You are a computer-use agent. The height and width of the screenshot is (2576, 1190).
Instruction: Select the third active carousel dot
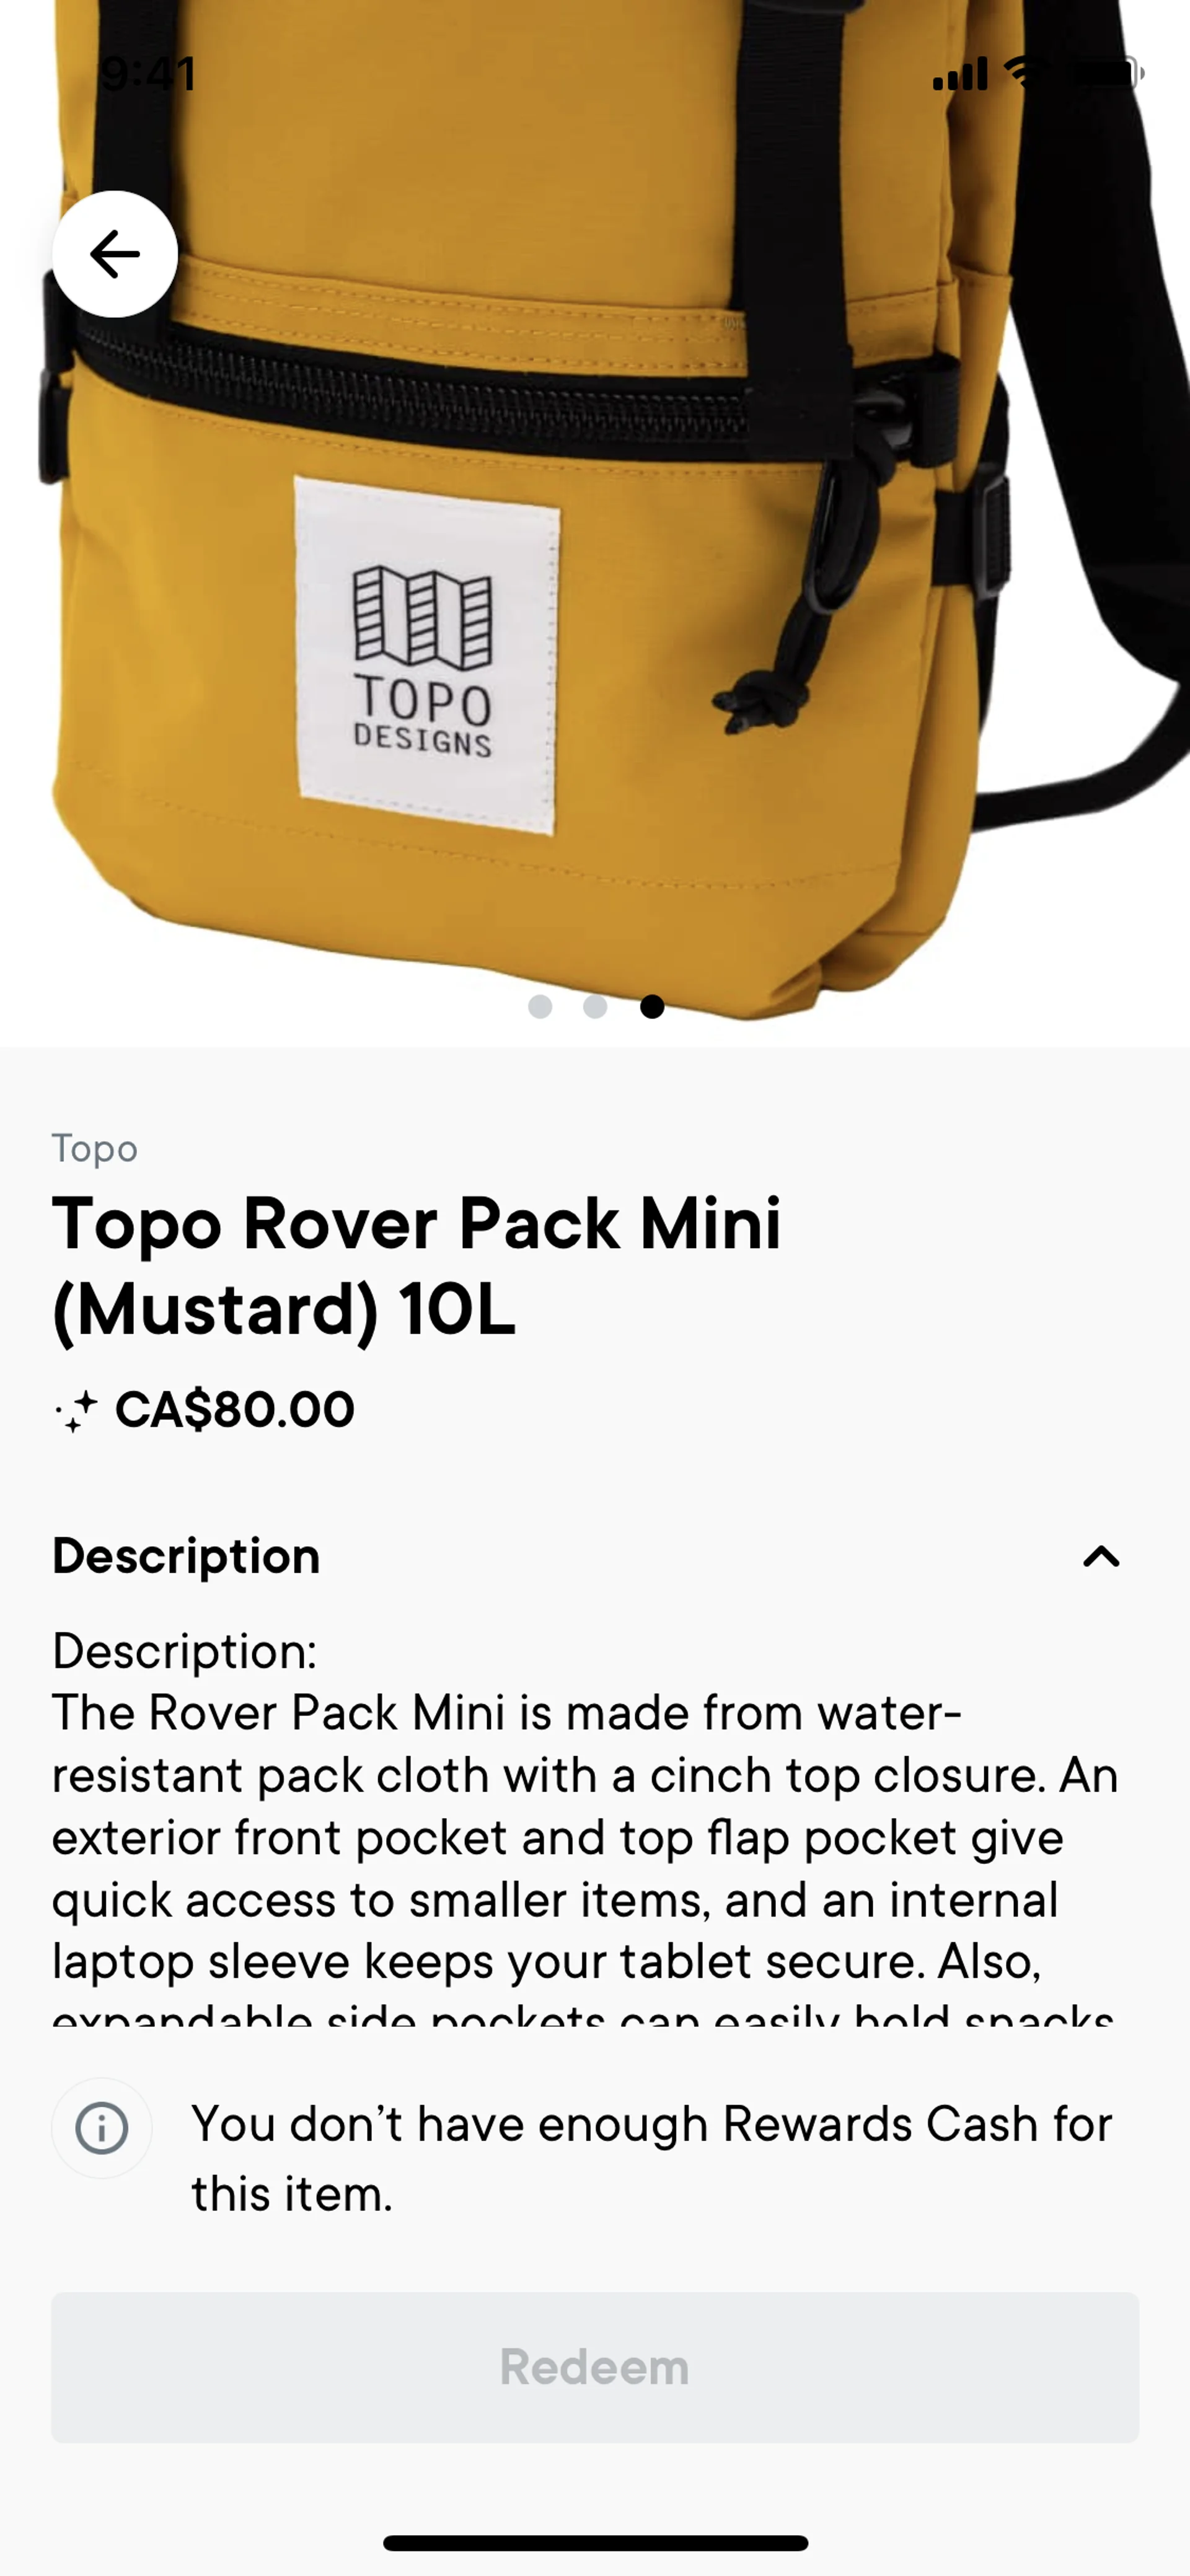tap(652, 1006)
